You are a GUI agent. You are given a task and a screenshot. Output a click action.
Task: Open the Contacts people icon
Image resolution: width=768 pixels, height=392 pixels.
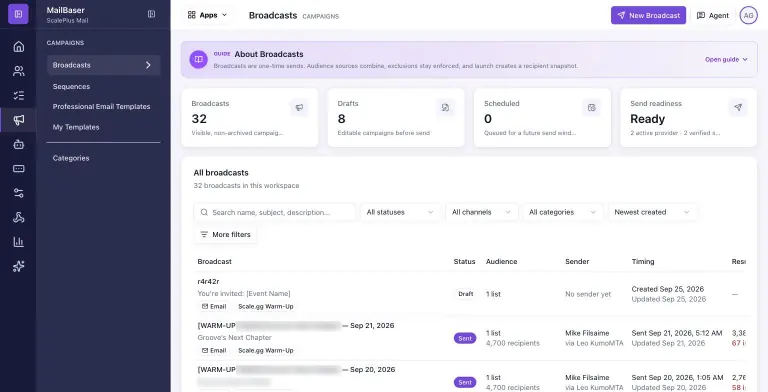coord(19,71)
